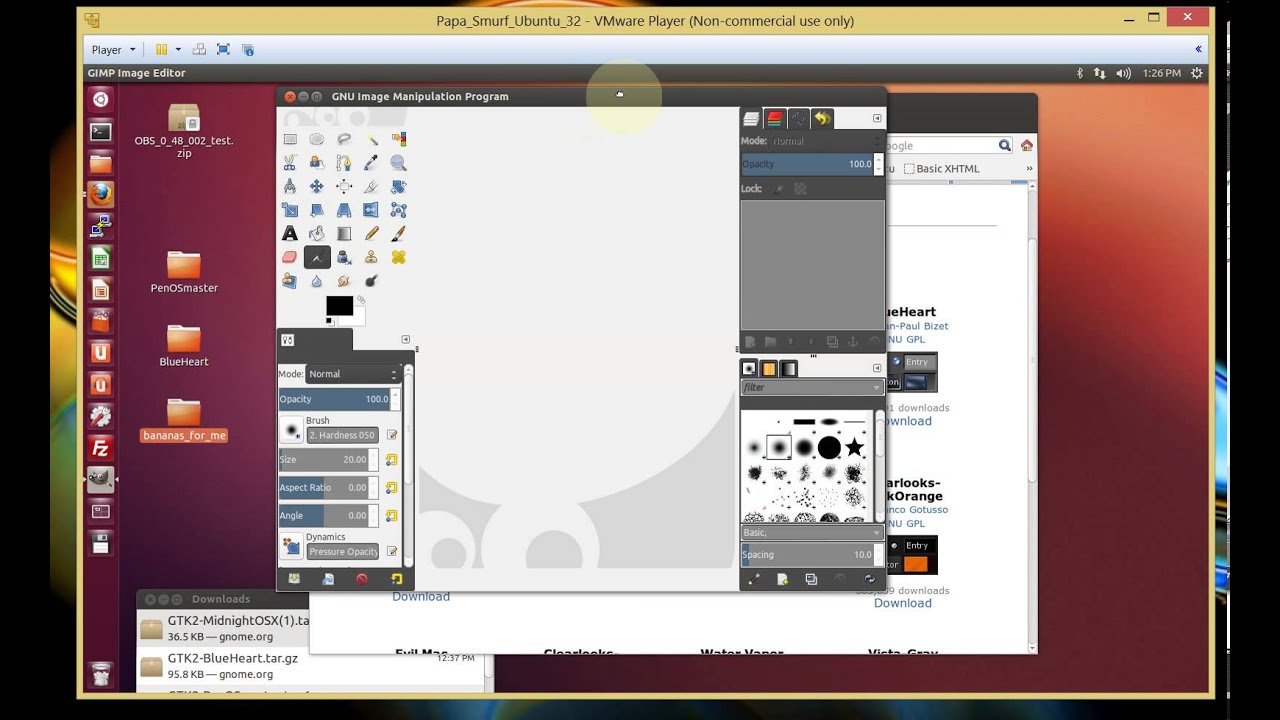Viewport: 1280px width, 720px height.
Task: Select the Alignment tool
Action: (x=344, y=186)
